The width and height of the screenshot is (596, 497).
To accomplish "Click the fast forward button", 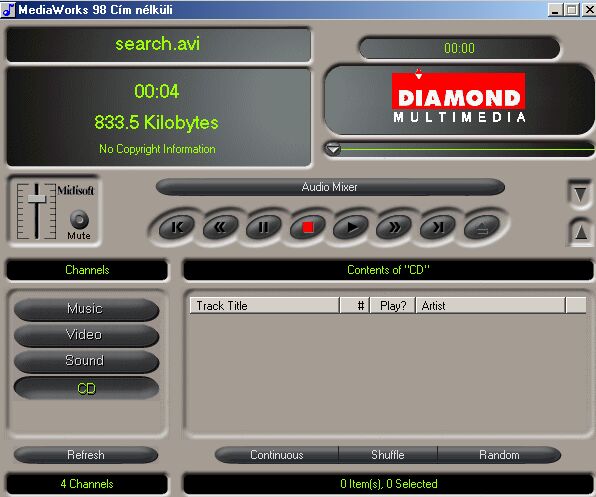I will [394, 227].
